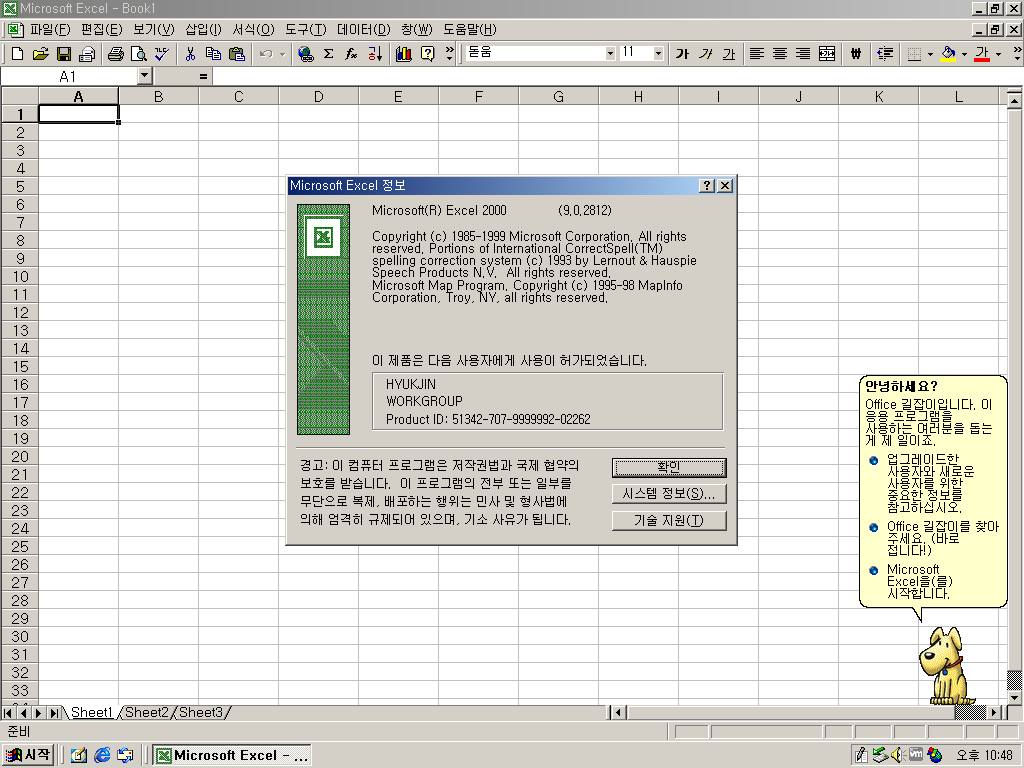Toggle italic formatting (가 italic)
Screen dimensions: 1024x768
pyautogui.click(x=705, y=54)
